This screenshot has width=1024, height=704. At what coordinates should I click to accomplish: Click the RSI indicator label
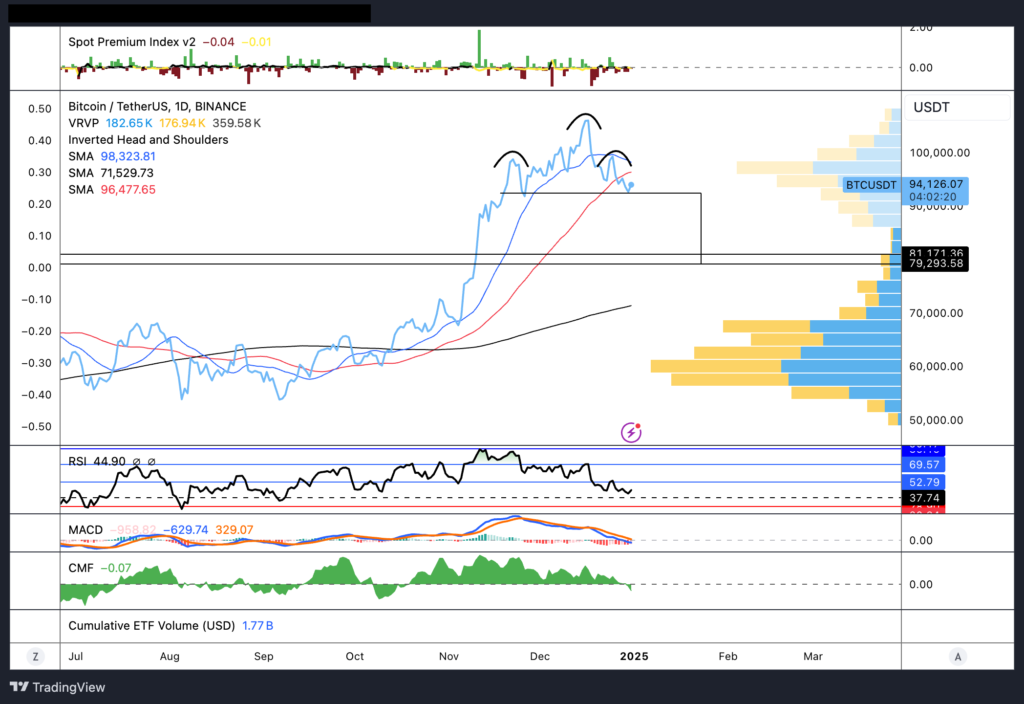79,461
